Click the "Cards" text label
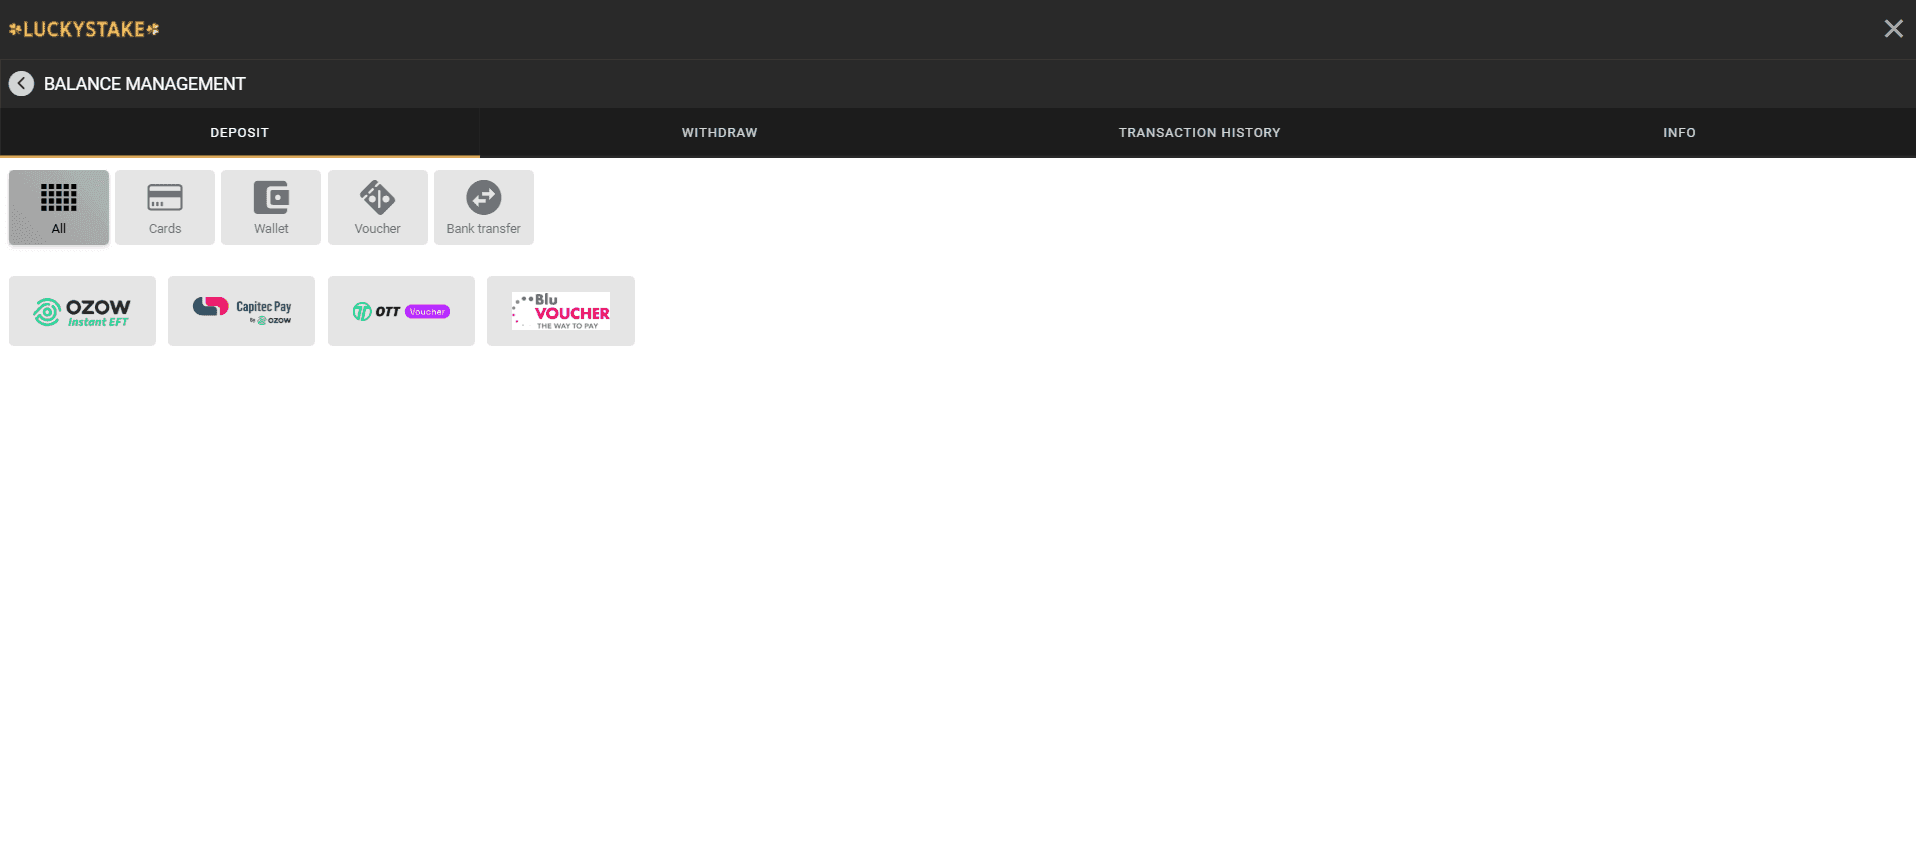Viewport: 1916px width, 861px height. tap(165, 229)
